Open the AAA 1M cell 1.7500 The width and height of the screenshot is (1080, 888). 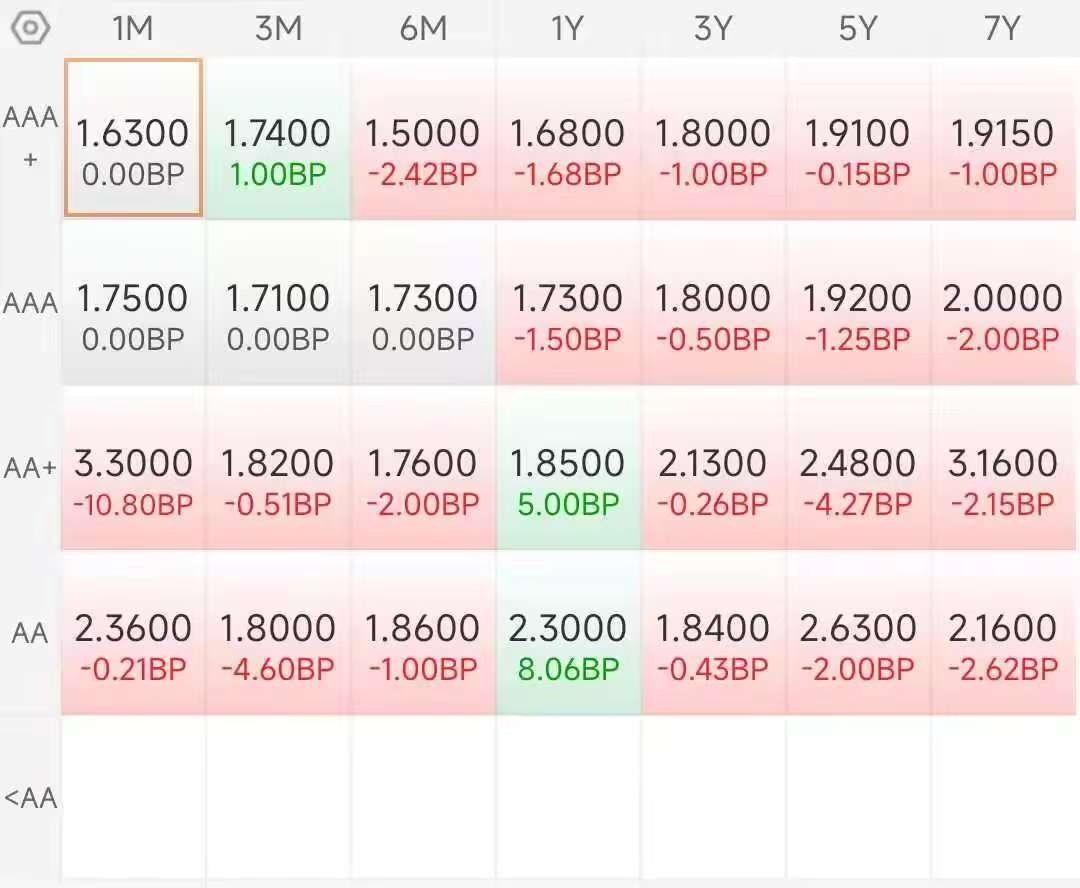pyautogui.click(x=134, y=303)
